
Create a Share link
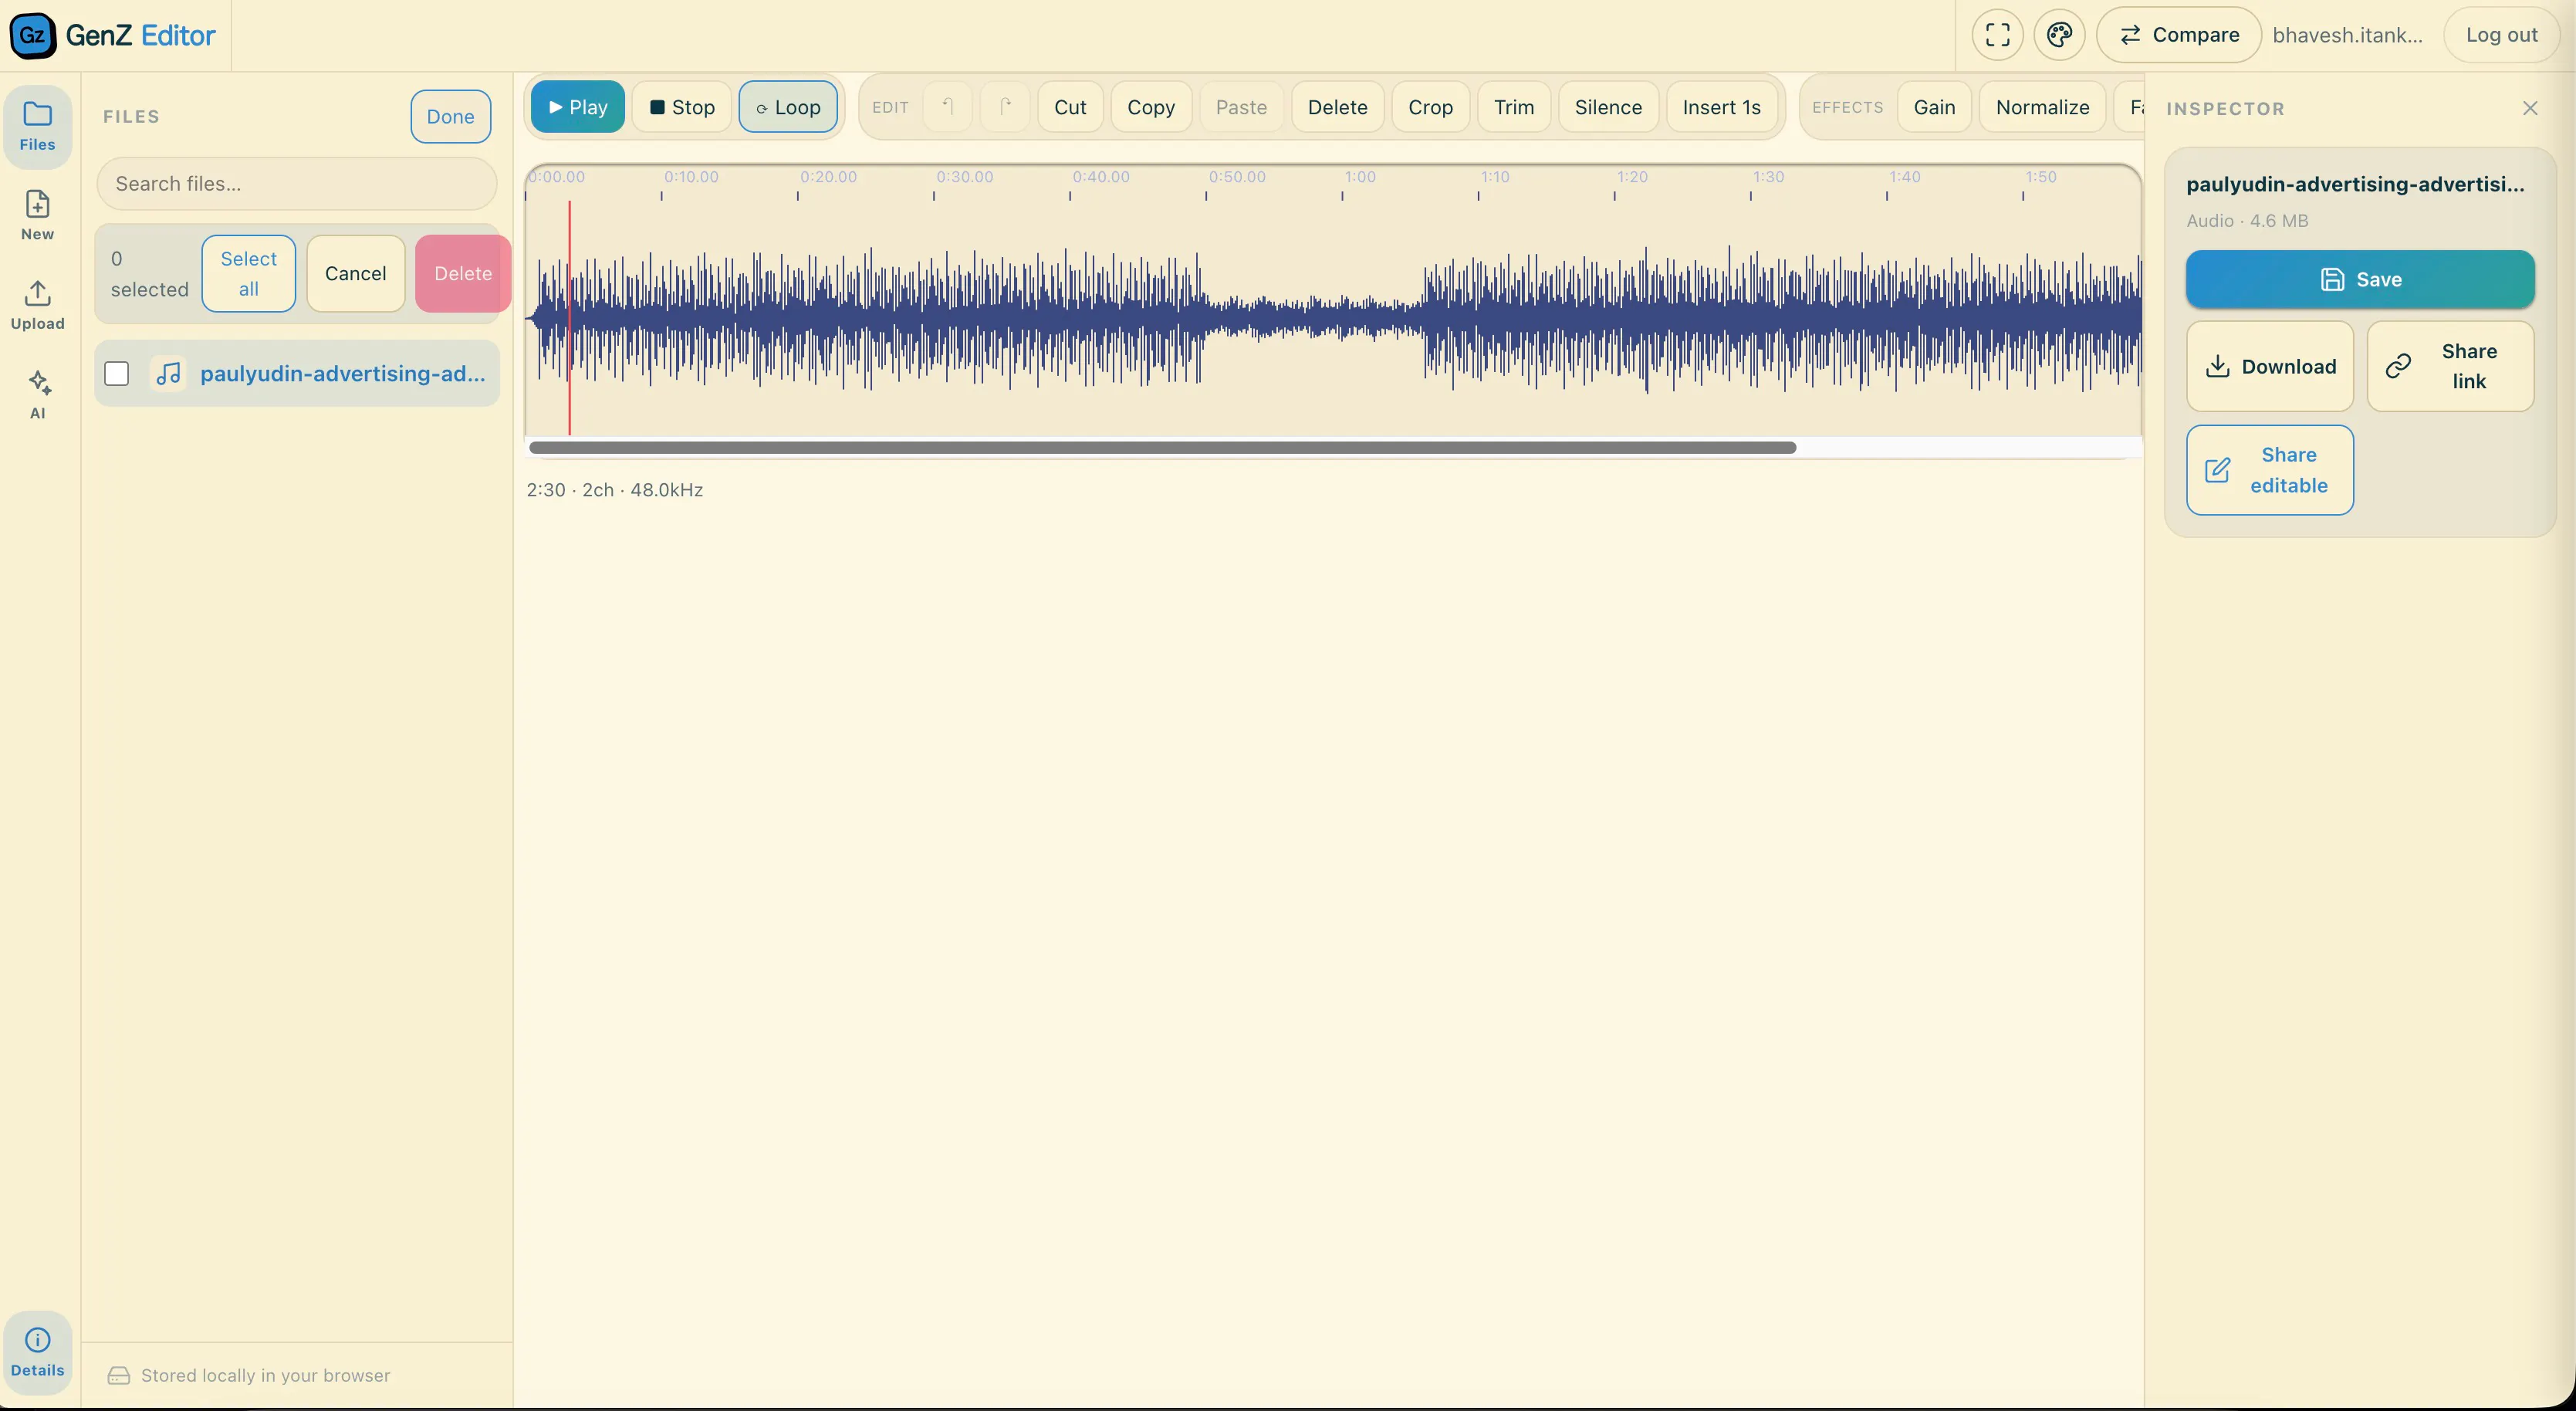click(x=2450, y=366)
